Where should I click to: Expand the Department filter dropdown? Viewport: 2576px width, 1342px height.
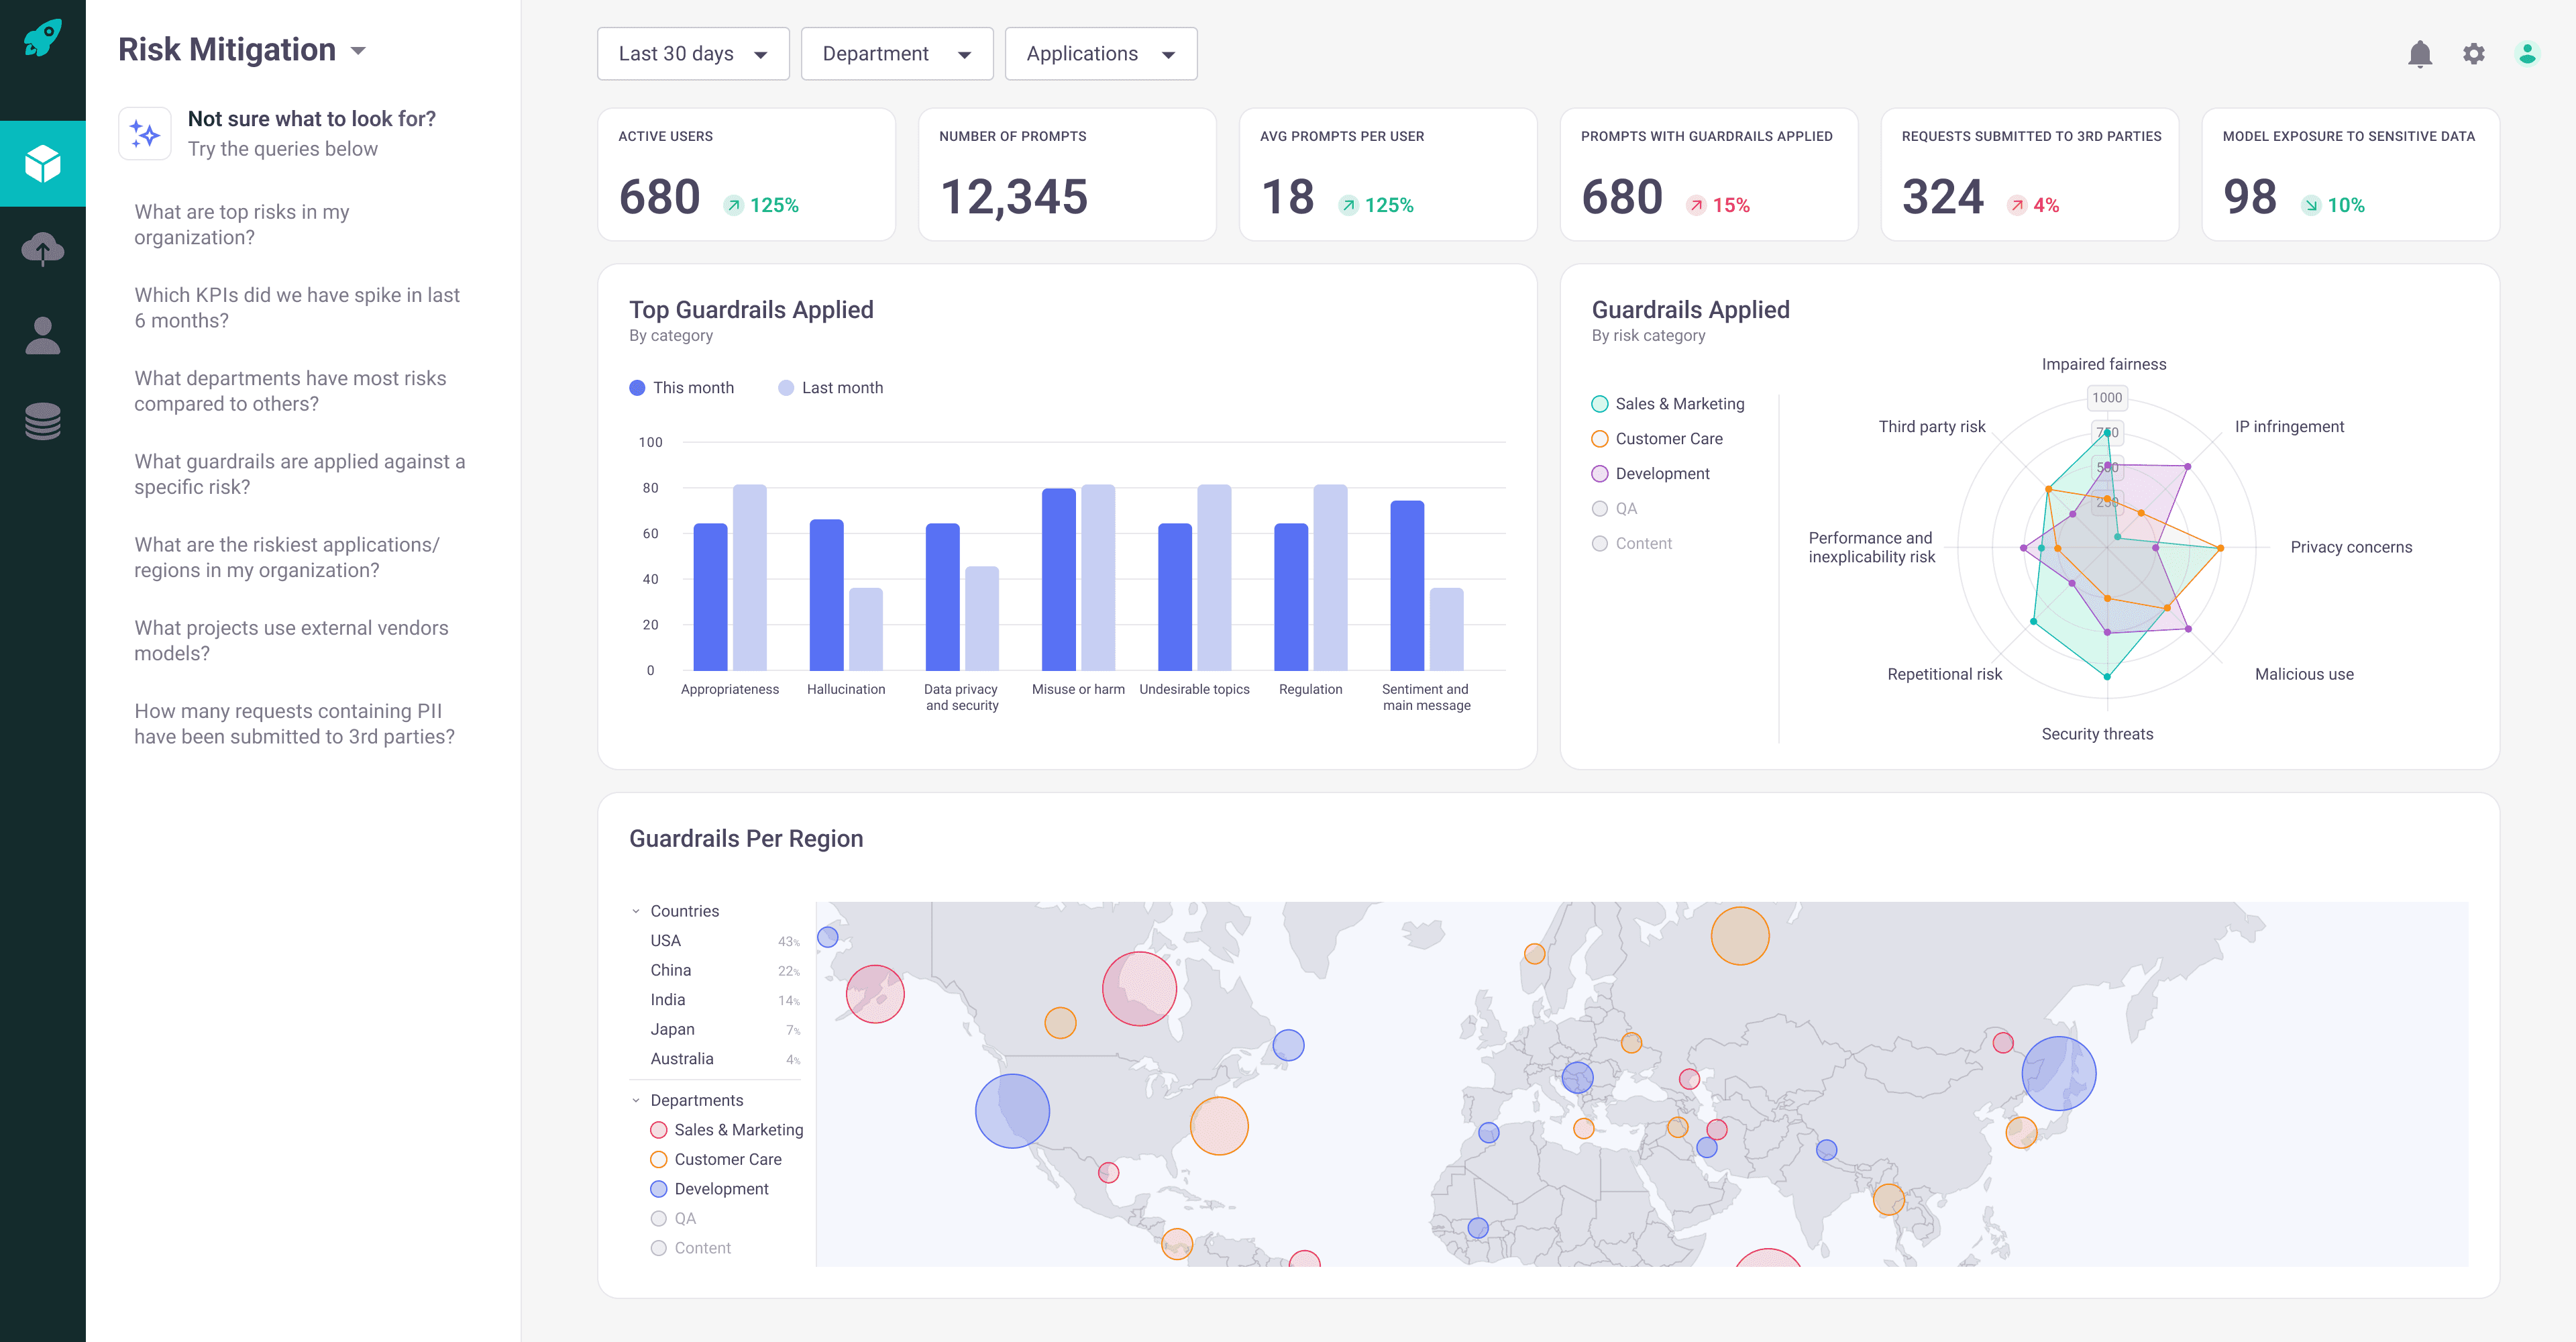[x=896, y=53]
